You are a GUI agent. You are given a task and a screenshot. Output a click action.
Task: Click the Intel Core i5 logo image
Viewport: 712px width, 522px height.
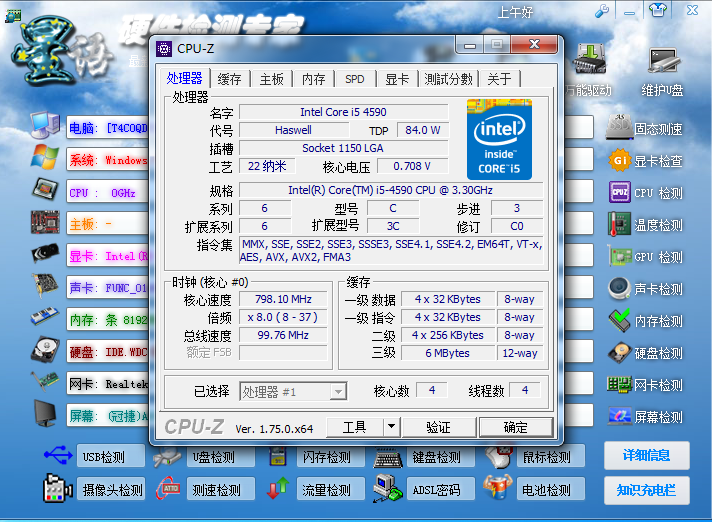499,139
